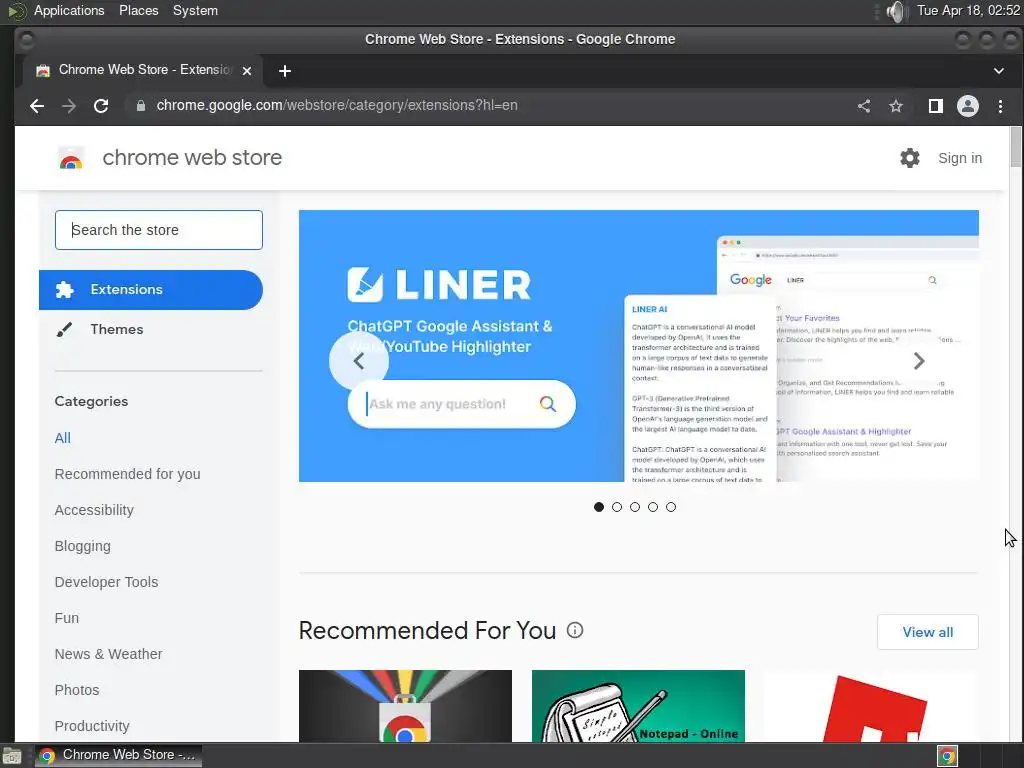Click the Chrome icon in bottom-right tray
The width and height of the screenshot is (1024, 768).
[x=948, y=756]
